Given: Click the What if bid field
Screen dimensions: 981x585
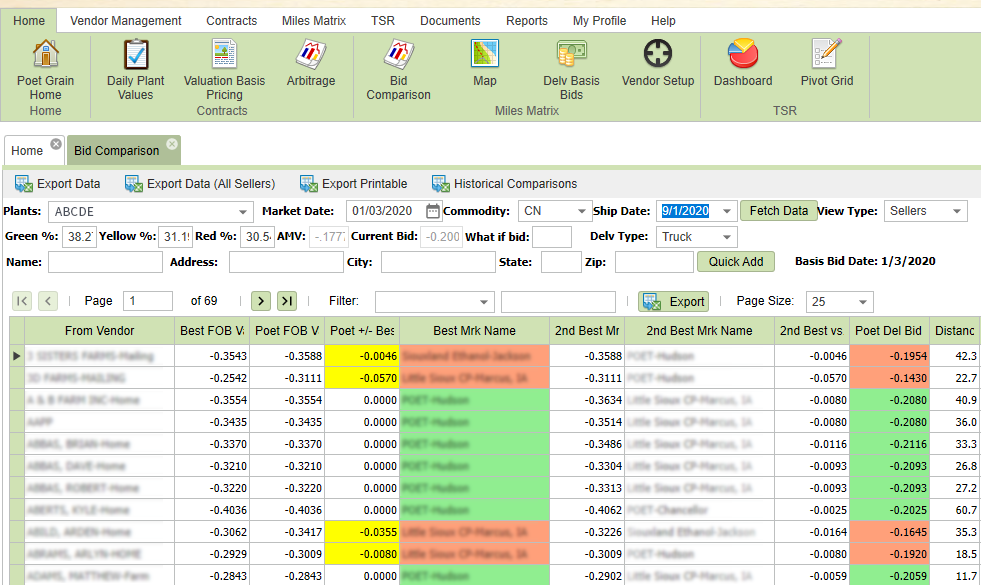Looking at the screenshot, I should tap(552, 237).
